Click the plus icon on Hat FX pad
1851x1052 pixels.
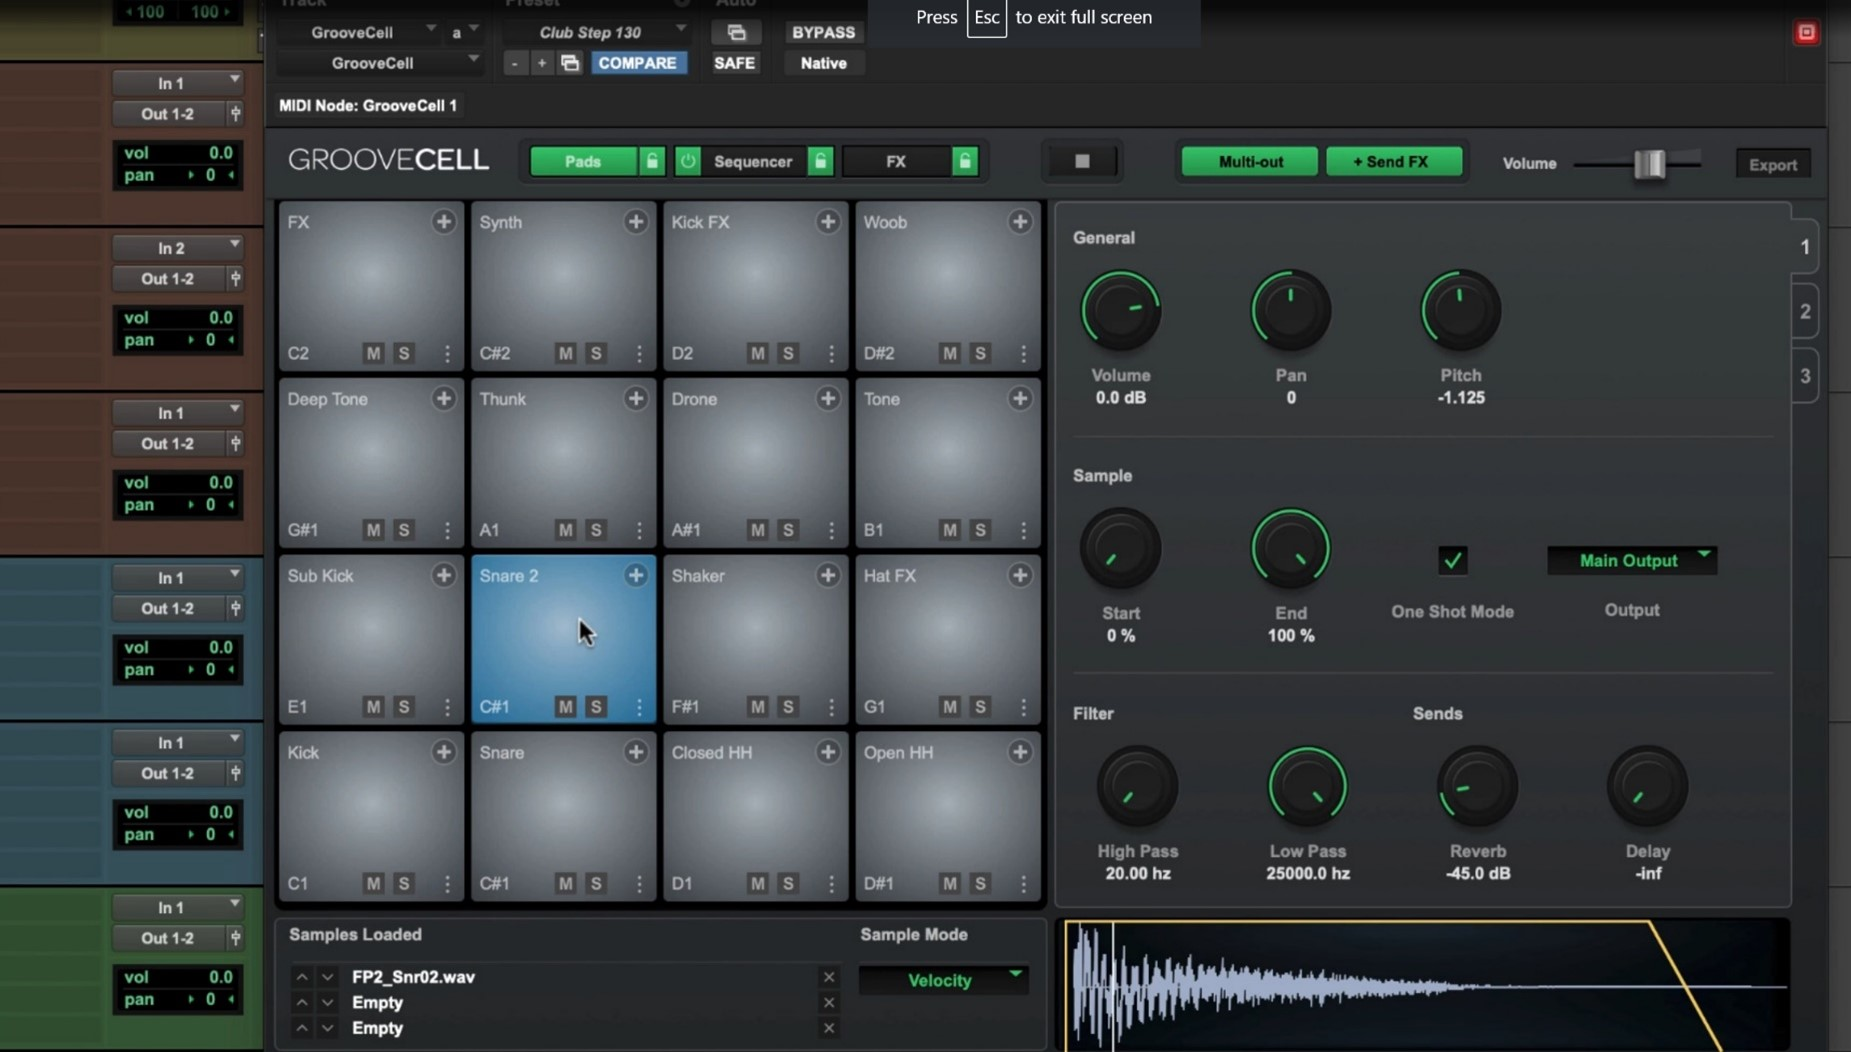[1019, 575]
